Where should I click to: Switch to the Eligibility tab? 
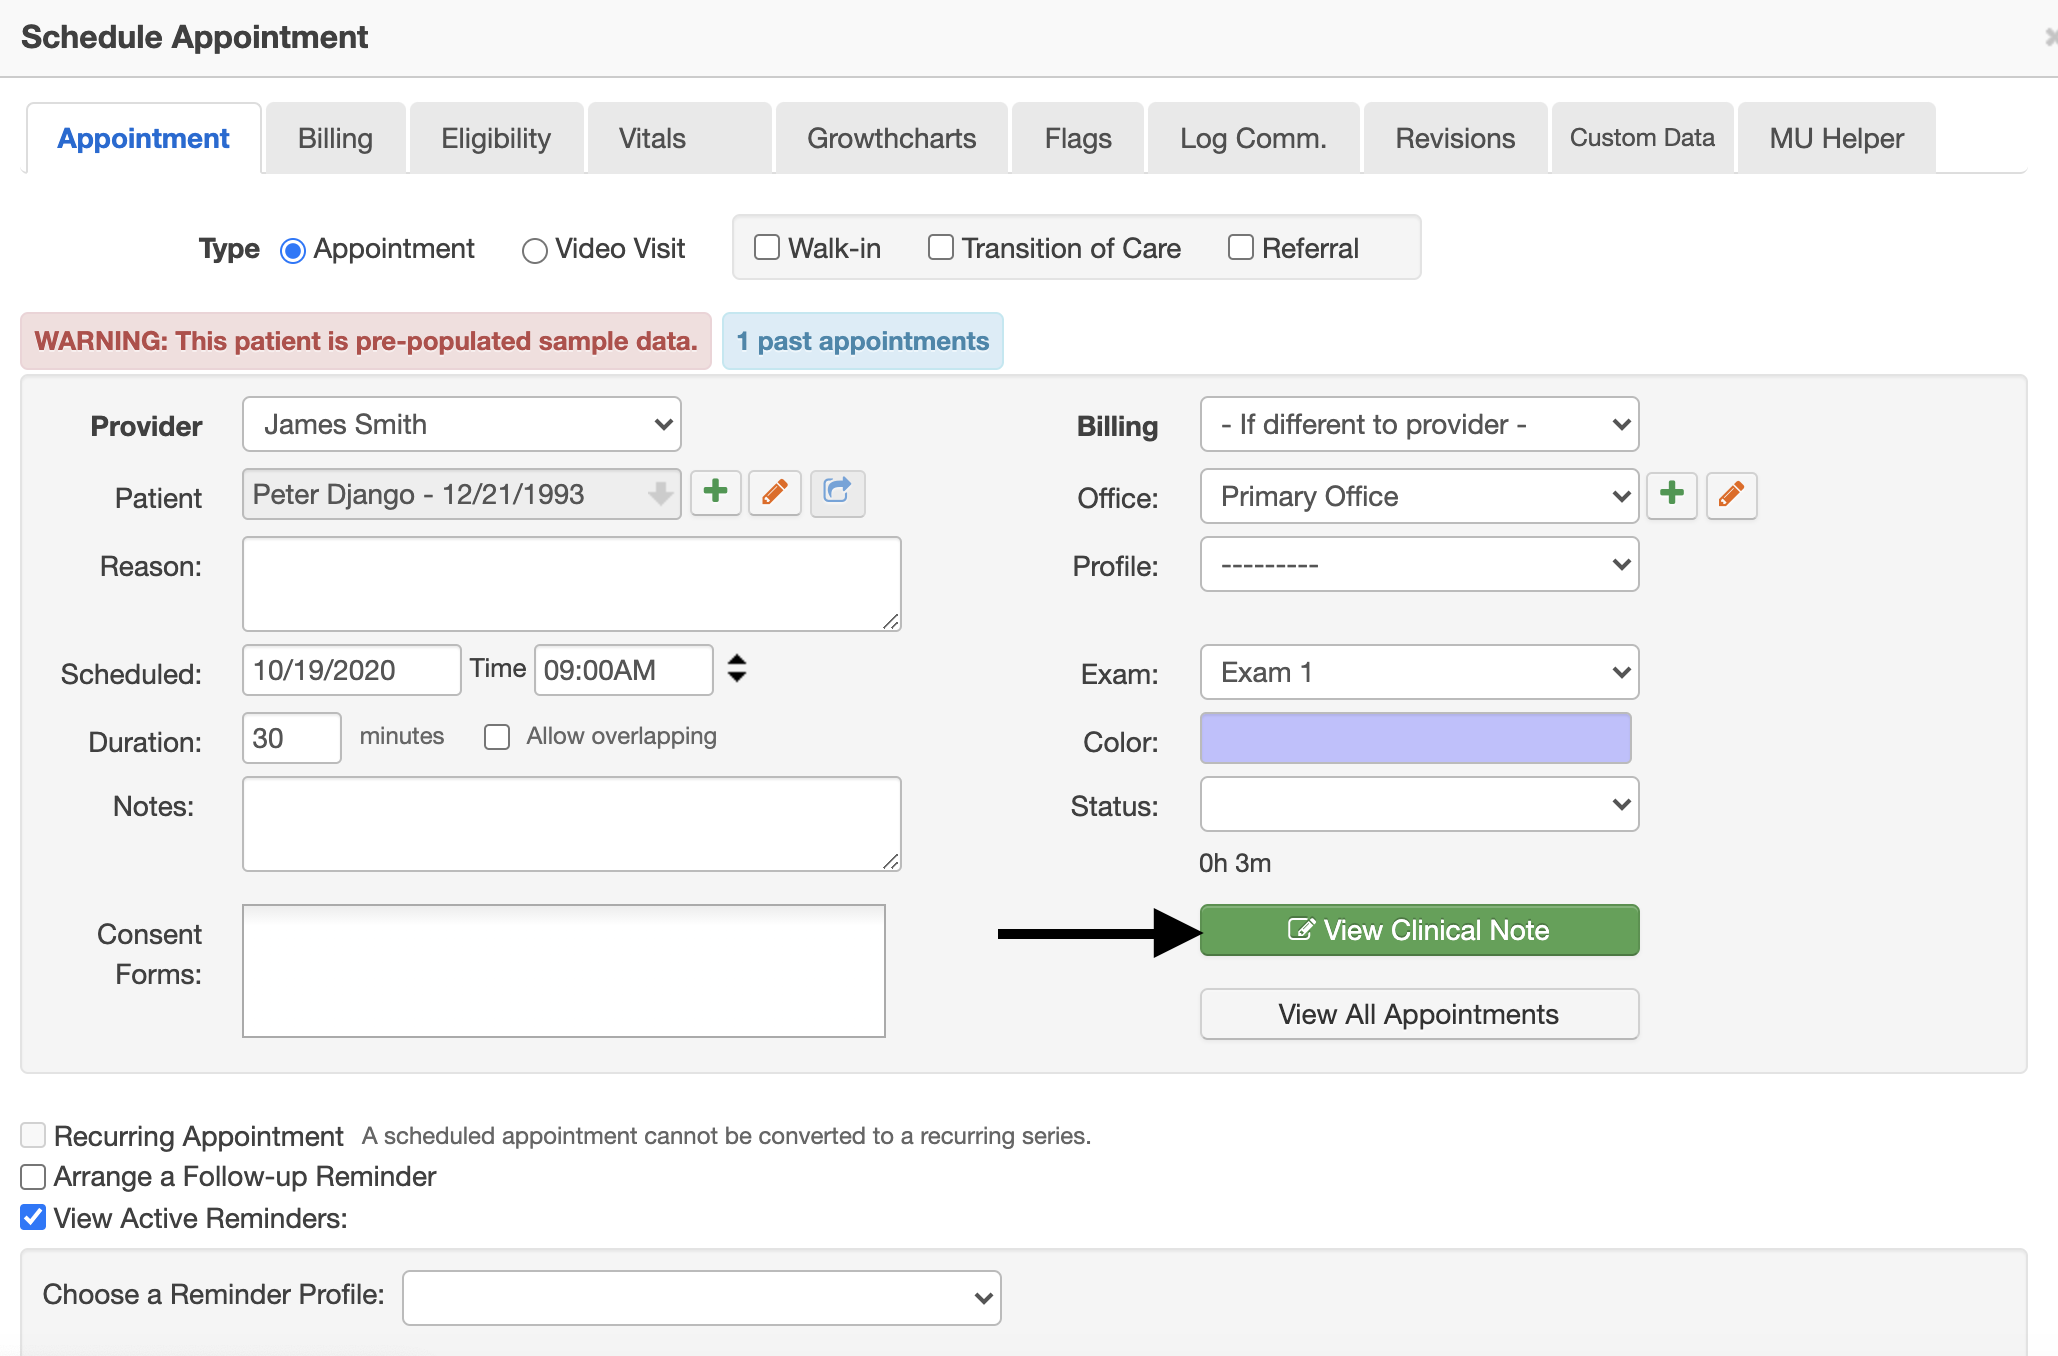pos(496,138)
